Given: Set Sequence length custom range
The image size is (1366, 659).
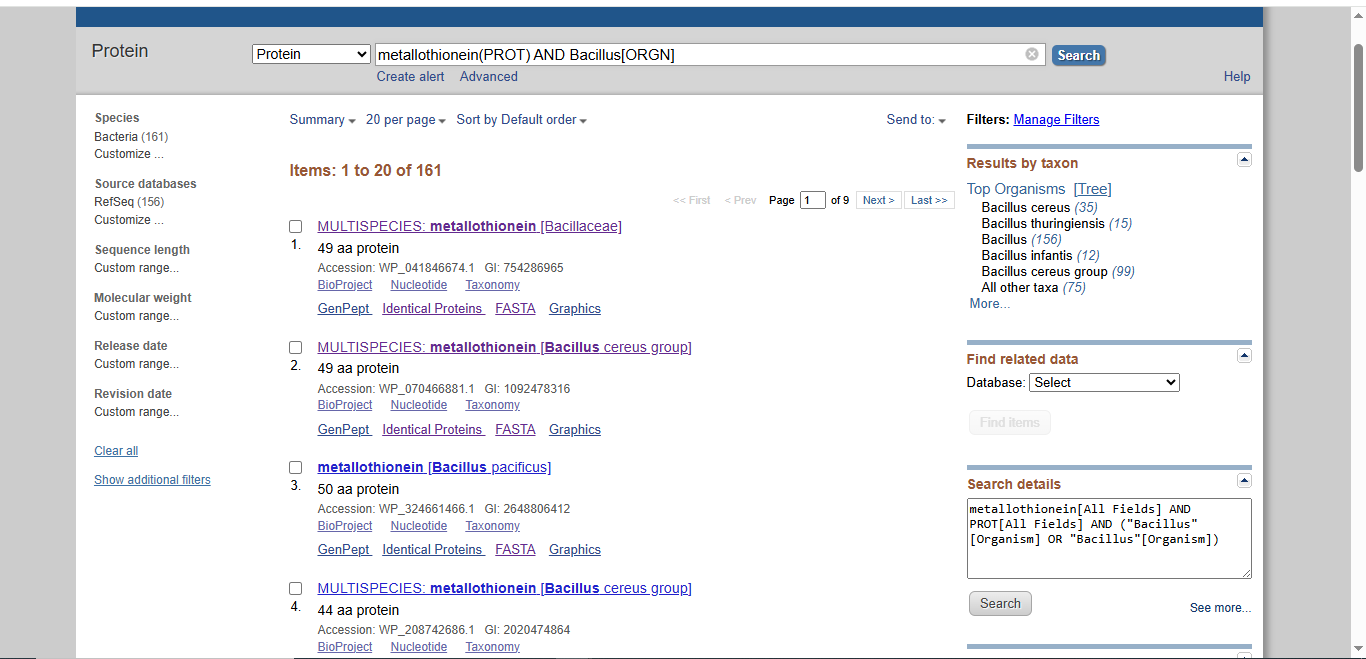Looking at the screenshot, I should coord(136,268).
